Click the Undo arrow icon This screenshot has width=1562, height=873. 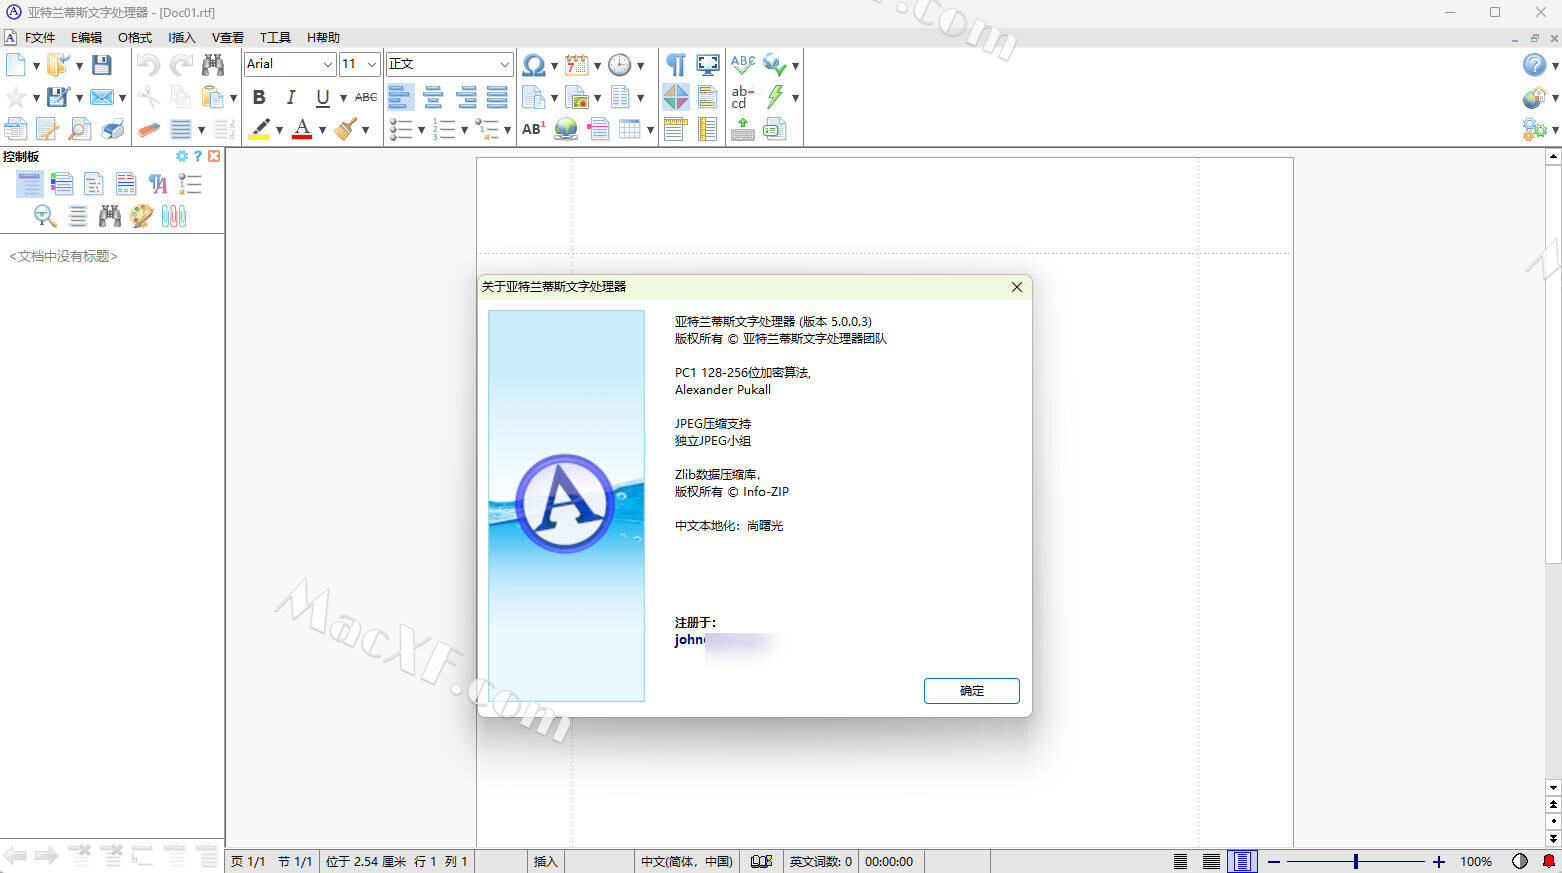click(x=148, y=65)
